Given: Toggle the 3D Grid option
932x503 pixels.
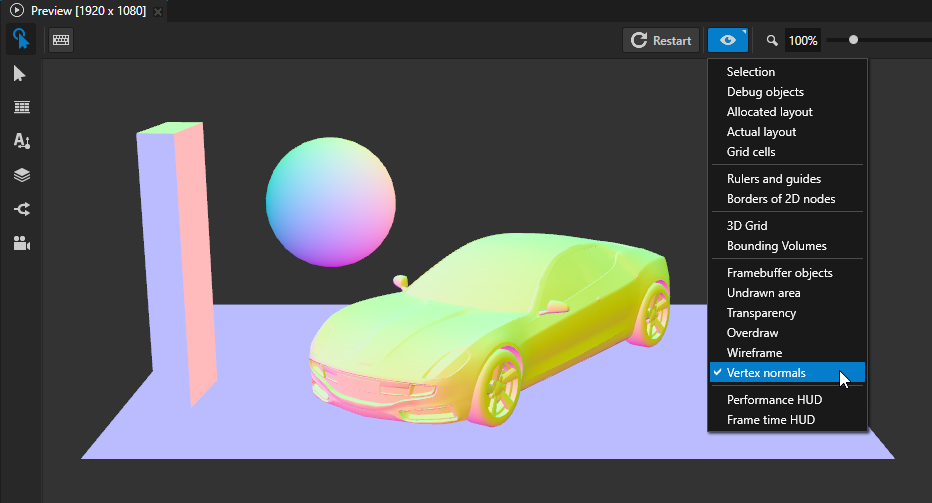Looking at the screenshot, I should coord(747,226).
